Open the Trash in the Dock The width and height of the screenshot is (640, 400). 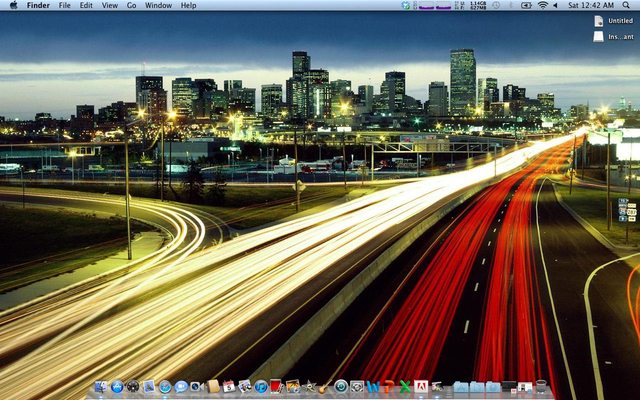[x=541, y=386]
